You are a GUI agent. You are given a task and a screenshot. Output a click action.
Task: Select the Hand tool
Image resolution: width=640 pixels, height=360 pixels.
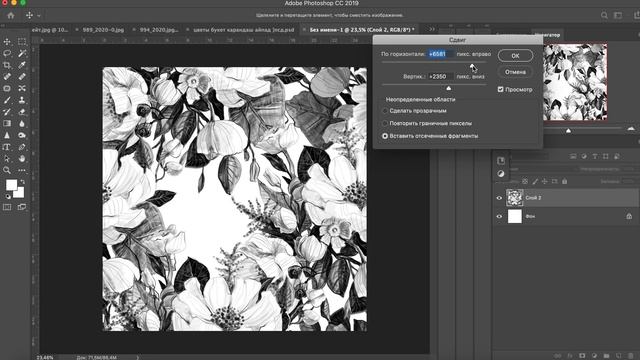22,158
